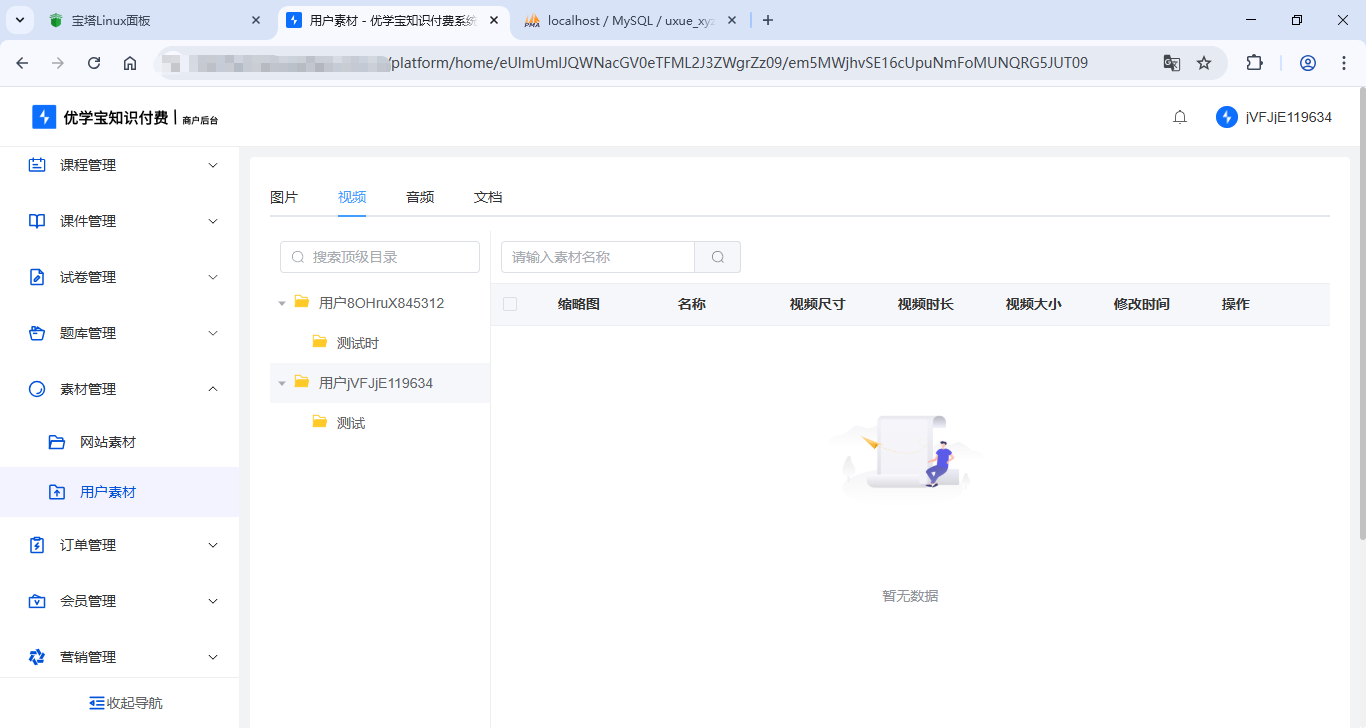
Task: Collapse the 用户jVFJjE119634 folder tree
Action: click(x=282, y=383)
